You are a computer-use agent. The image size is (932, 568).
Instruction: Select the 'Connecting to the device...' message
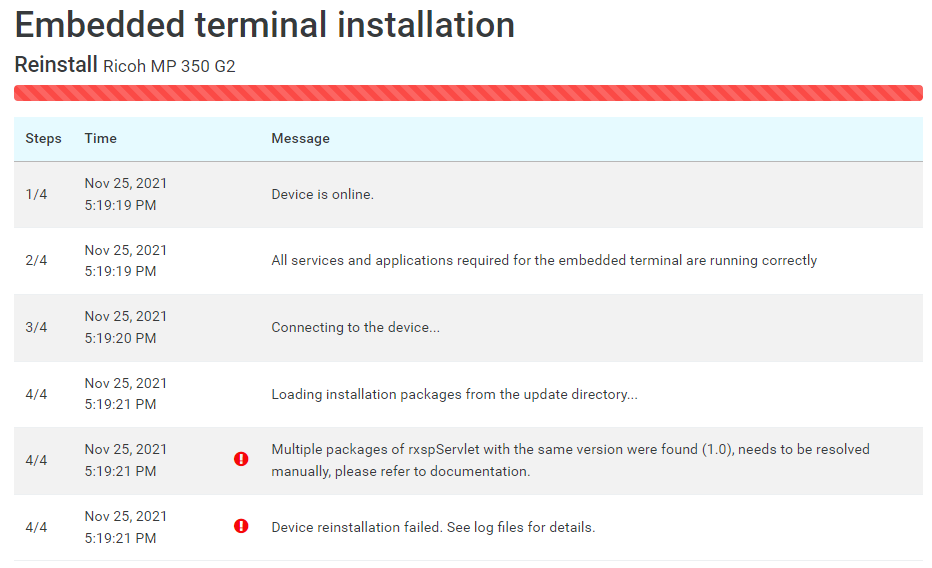(355, 327)
